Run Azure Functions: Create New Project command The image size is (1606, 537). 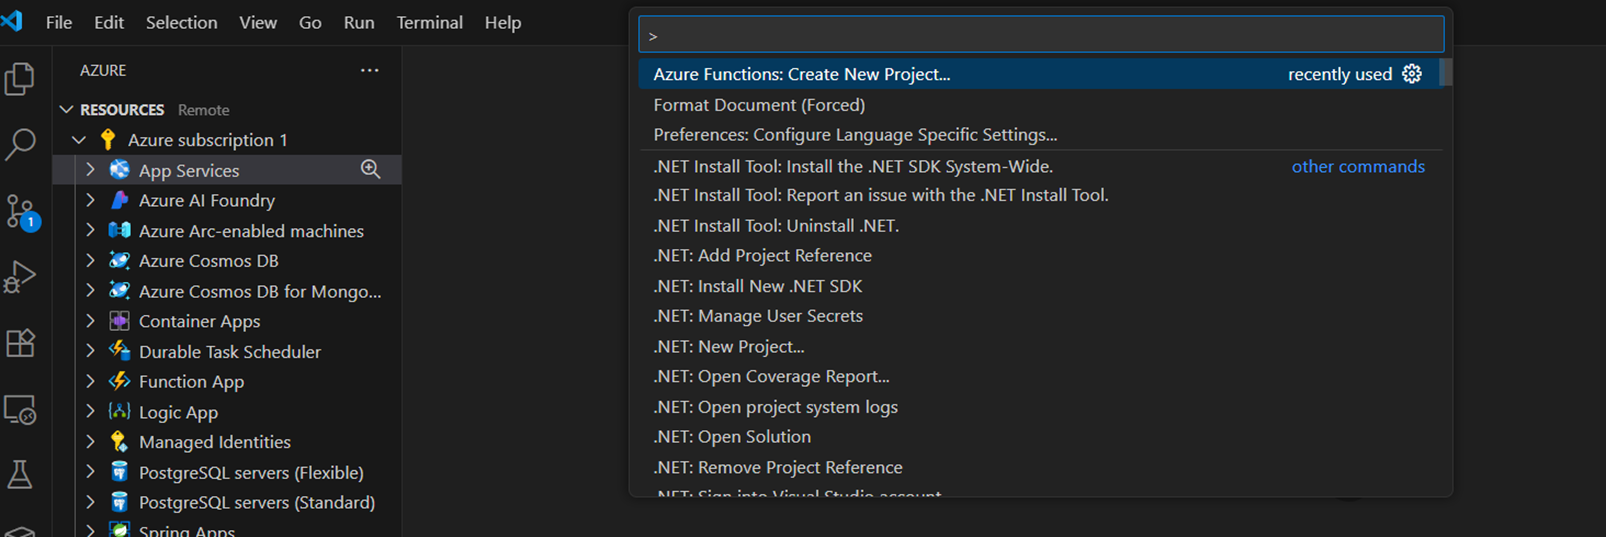pos(801,74)
